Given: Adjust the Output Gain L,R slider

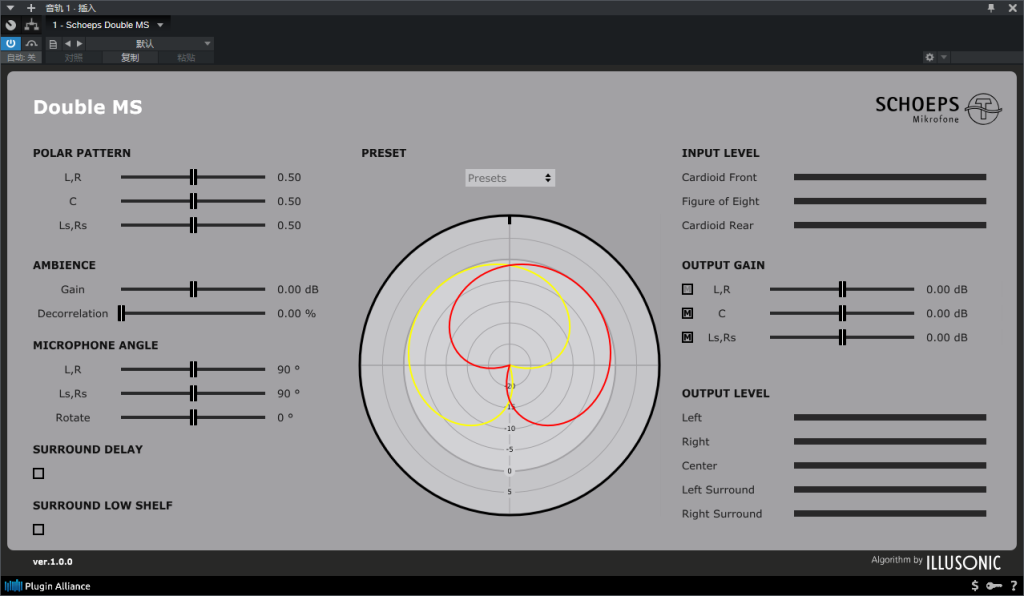Looking at the screenshot, I should tap(842, 289).
